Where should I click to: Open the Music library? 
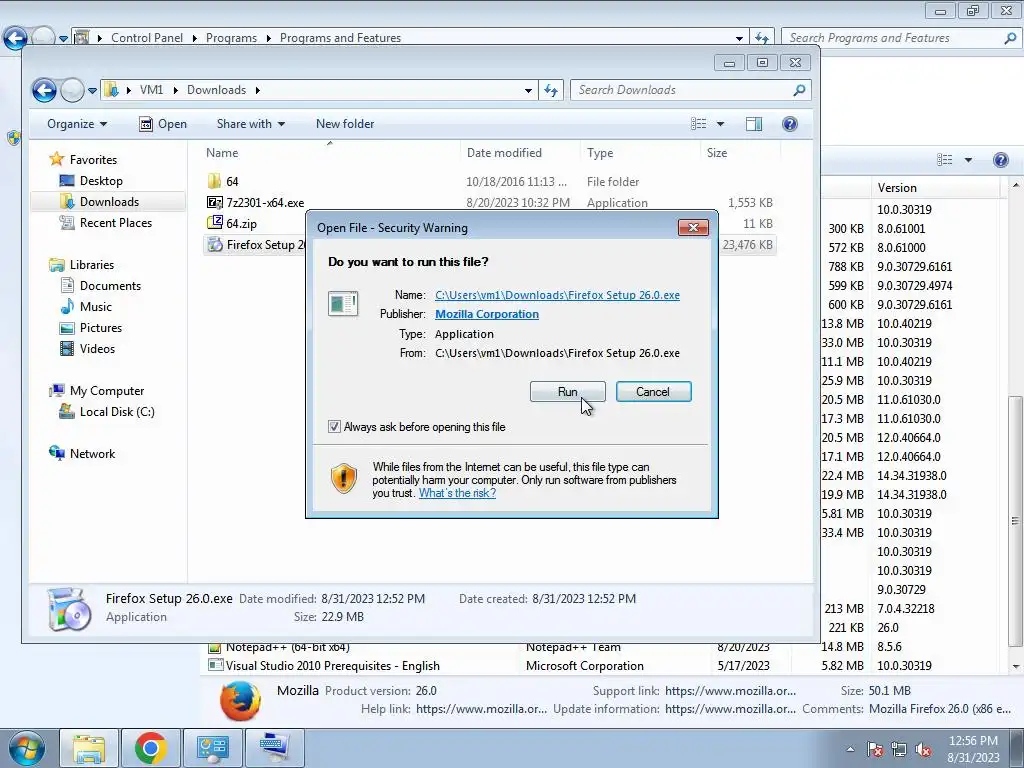click(x=95, y=306)
